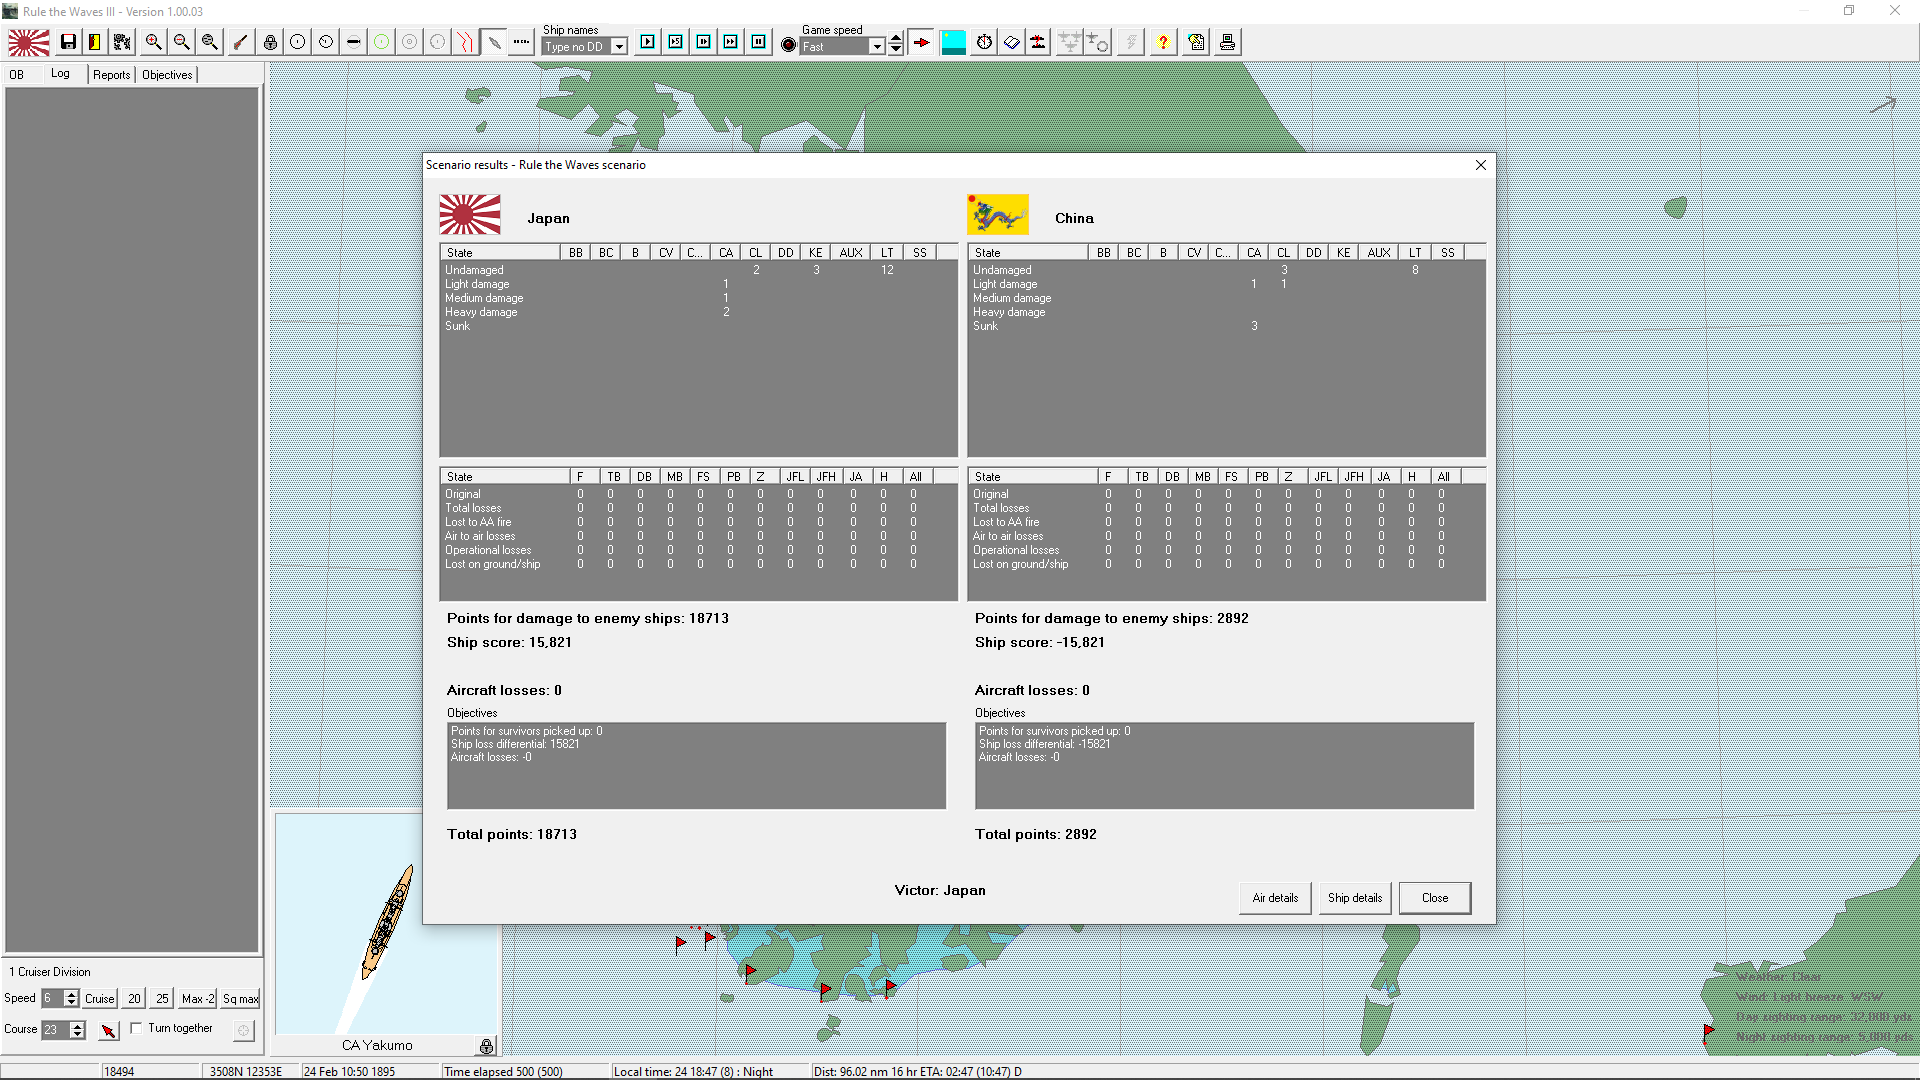
Task: Click the stopwatch toolbar icon
Action: 984,42
